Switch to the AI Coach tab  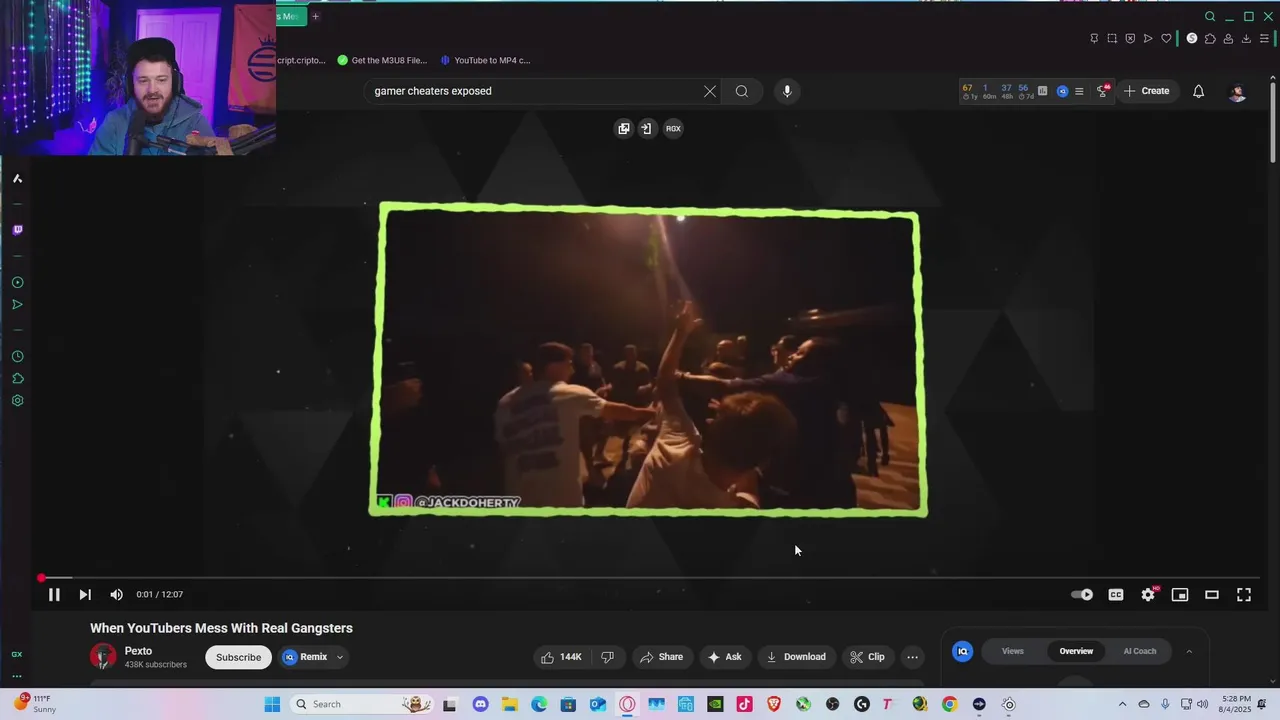[x=1140, y=651]
